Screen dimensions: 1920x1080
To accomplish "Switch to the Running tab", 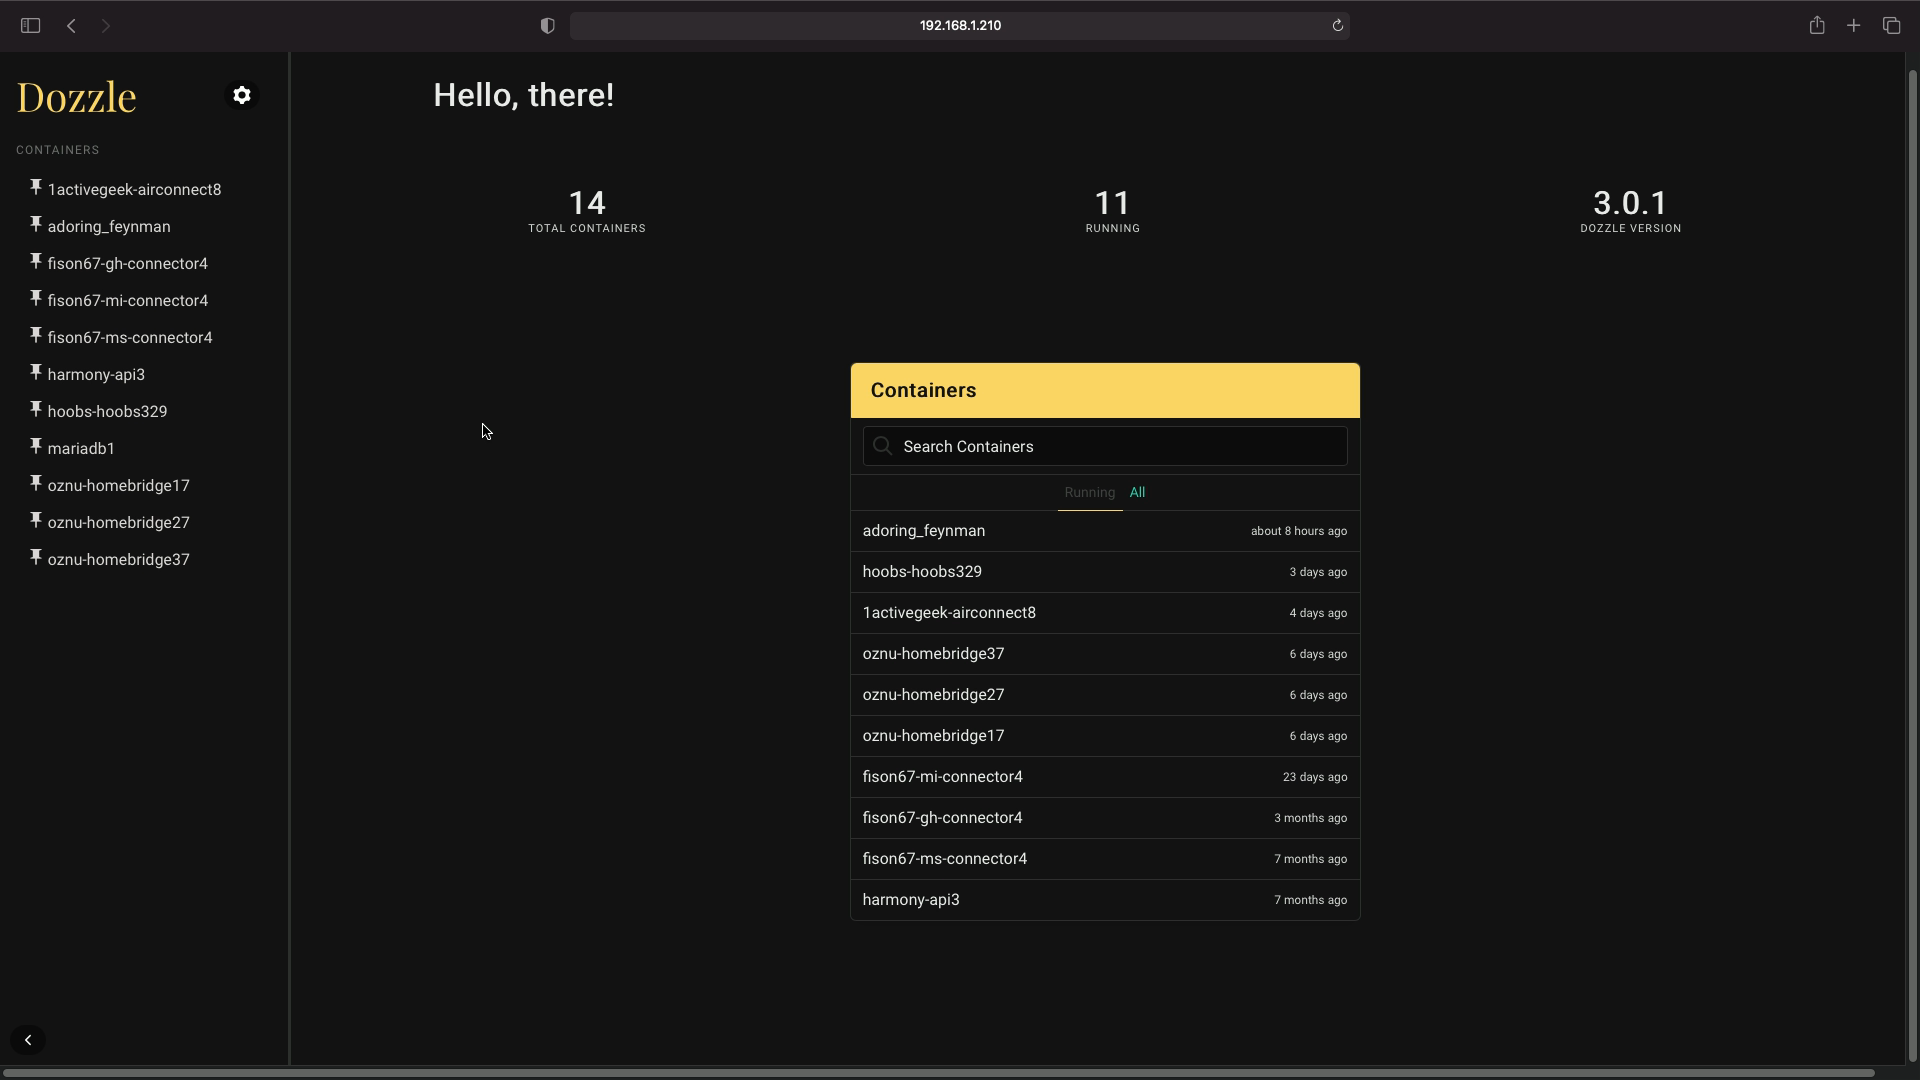I will pyautogui.click(x=1089, y=492).
